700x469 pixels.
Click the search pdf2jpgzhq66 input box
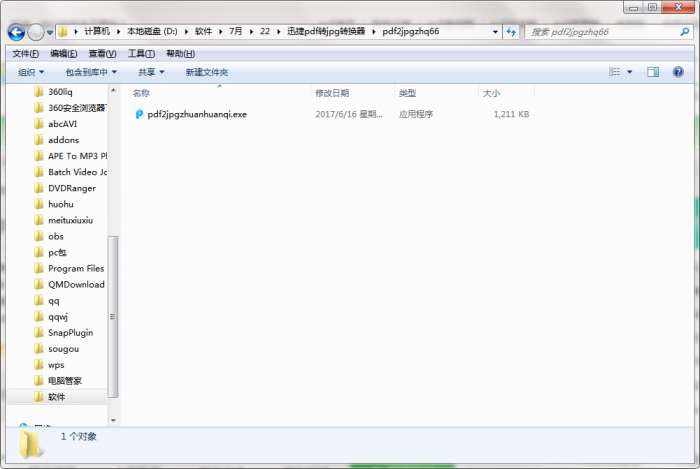[603, 32]
